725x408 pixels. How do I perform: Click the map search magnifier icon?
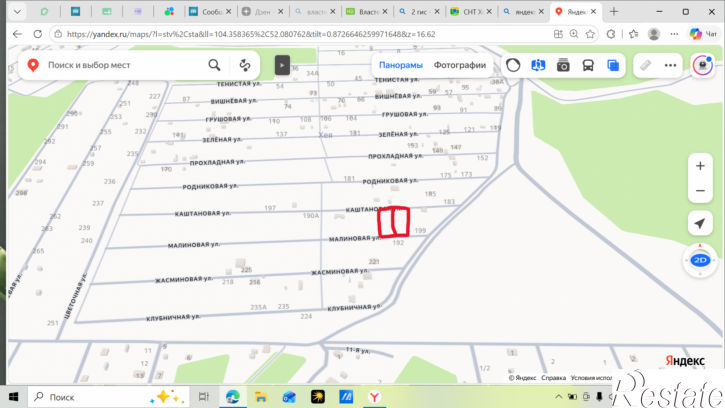[214, 65]
